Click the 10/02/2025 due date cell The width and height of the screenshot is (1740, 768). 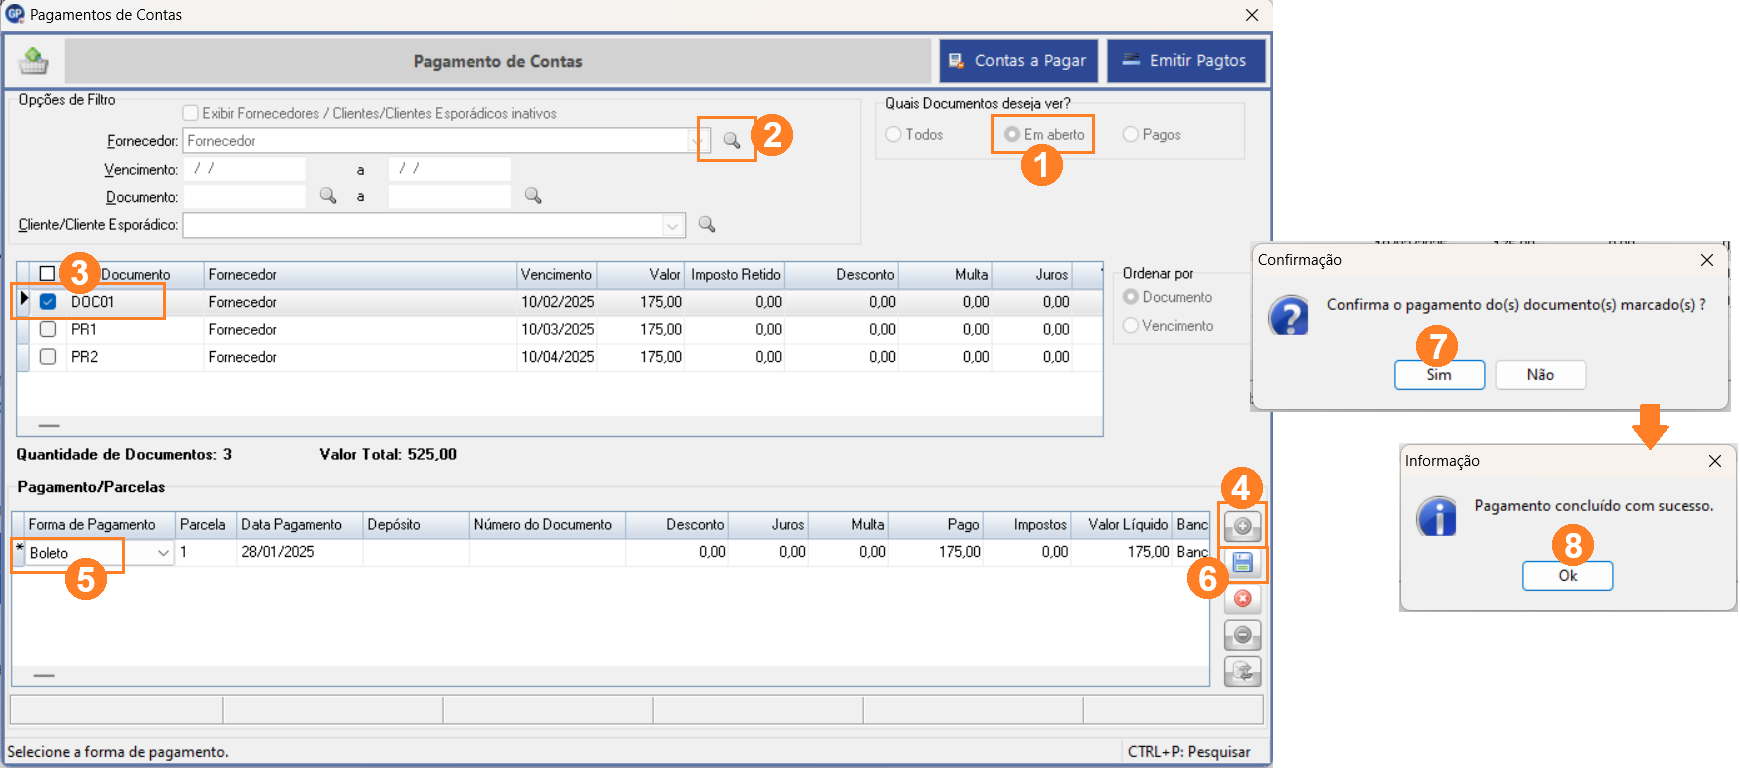pos(557,302)
